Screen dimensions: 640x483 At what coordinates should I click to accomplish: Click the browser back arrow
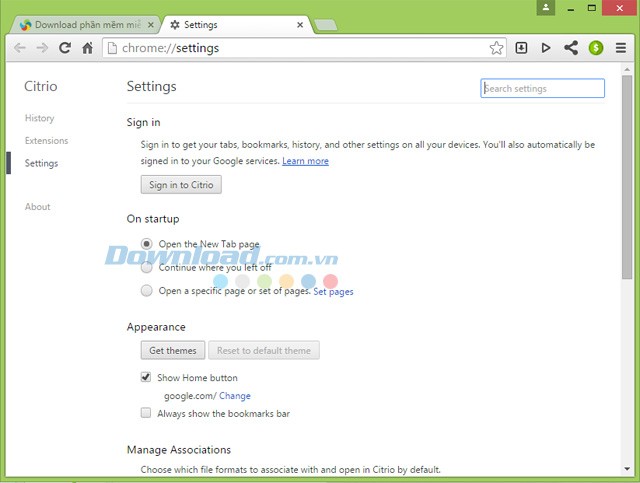tap(20, 47)
